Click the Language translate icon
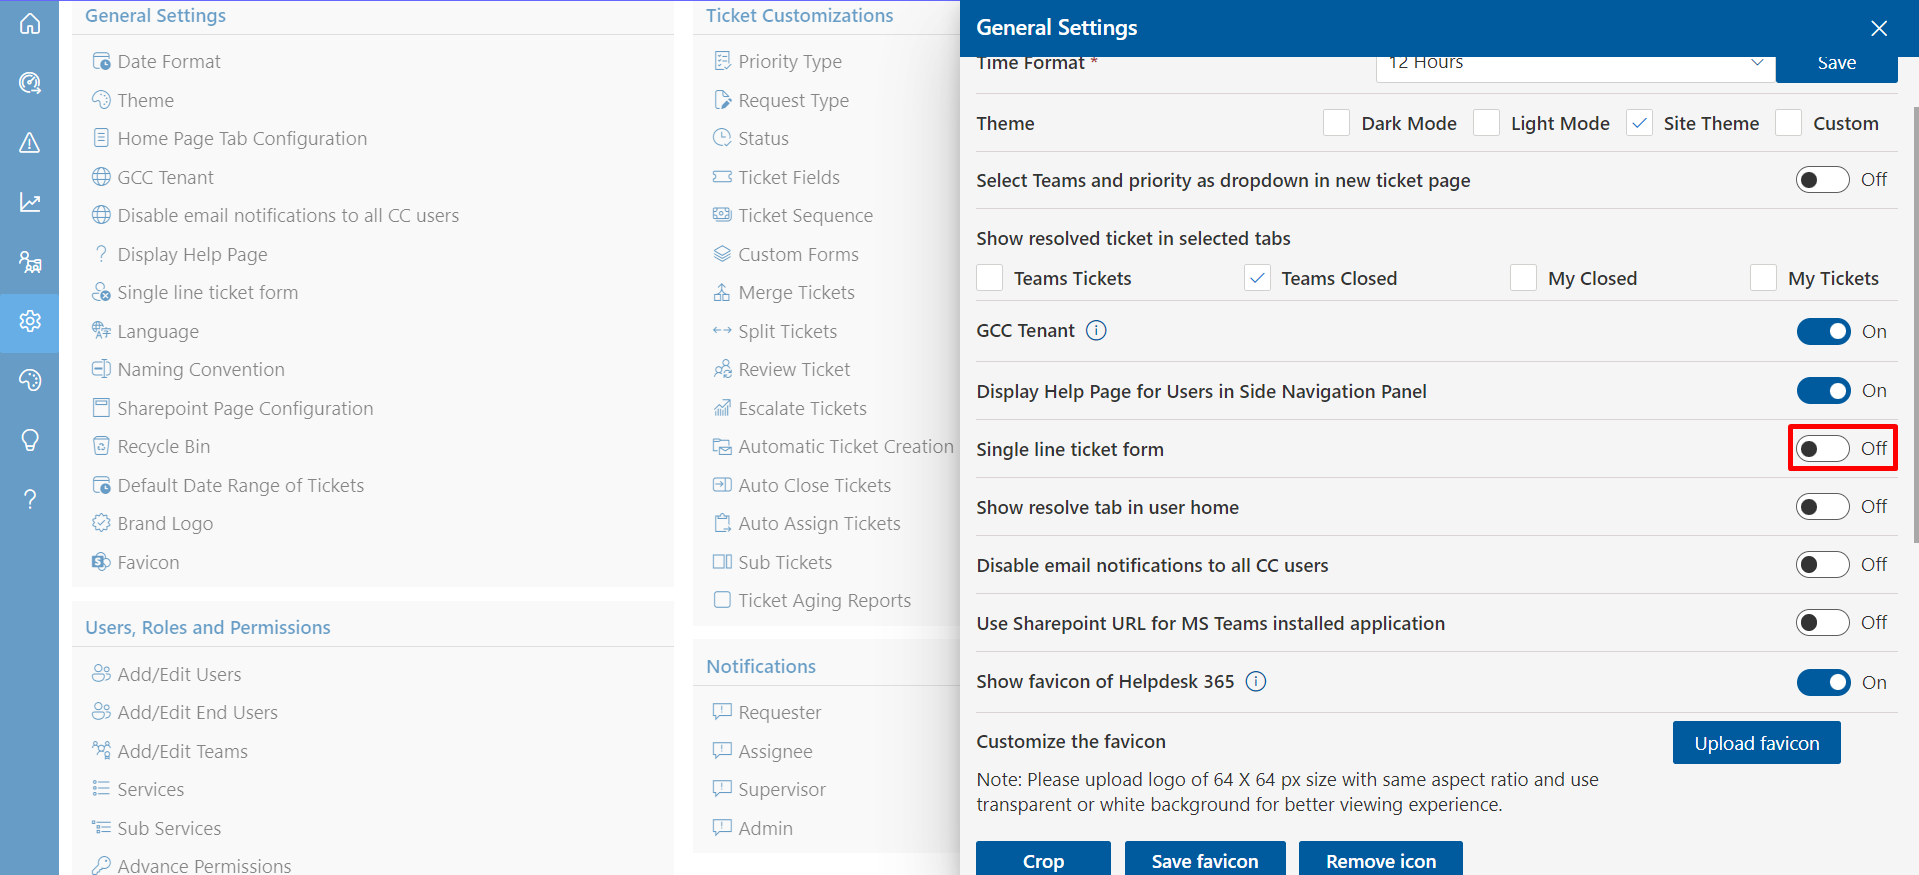 coord(101,331)
